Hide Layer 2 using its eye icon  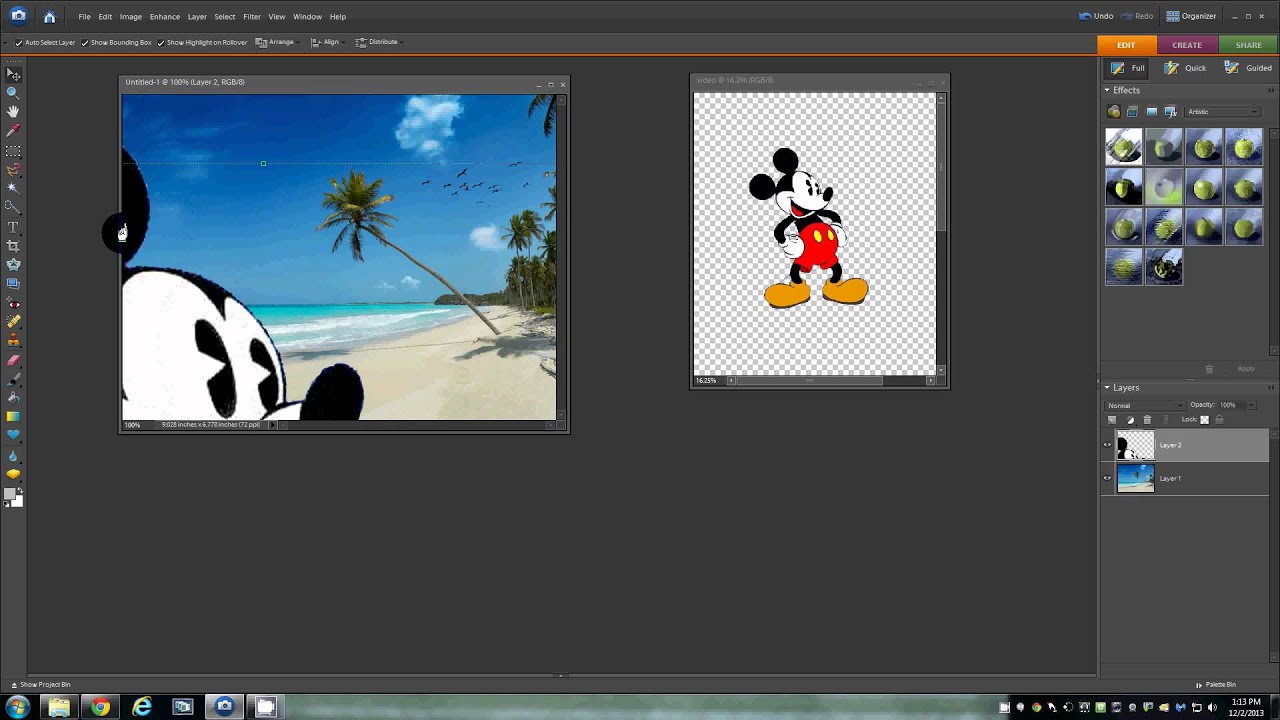1107,445
